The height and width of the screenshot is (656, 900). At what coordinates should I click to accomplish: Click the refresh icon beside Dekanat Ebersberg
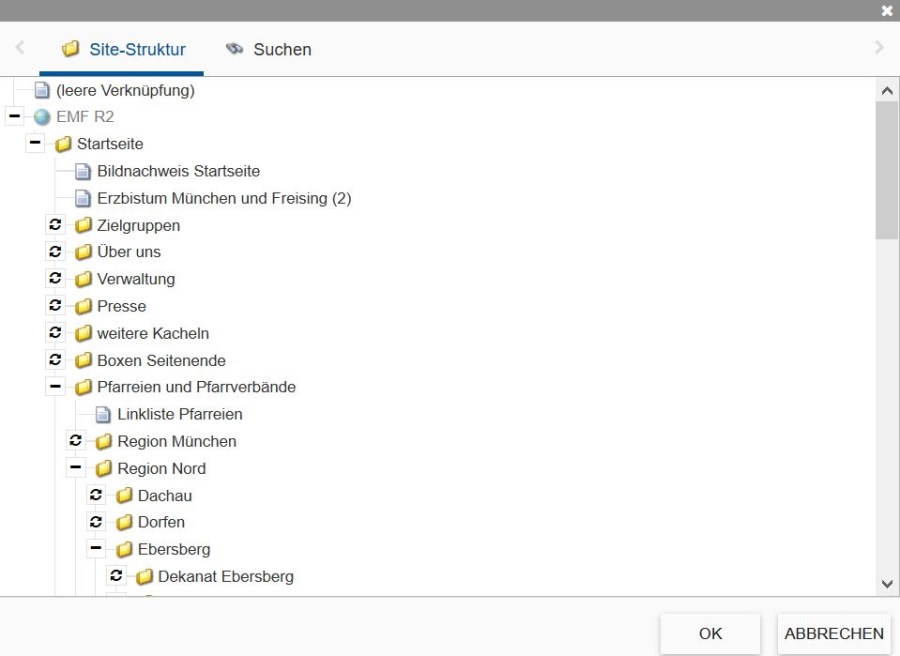(x=115, y=576)
